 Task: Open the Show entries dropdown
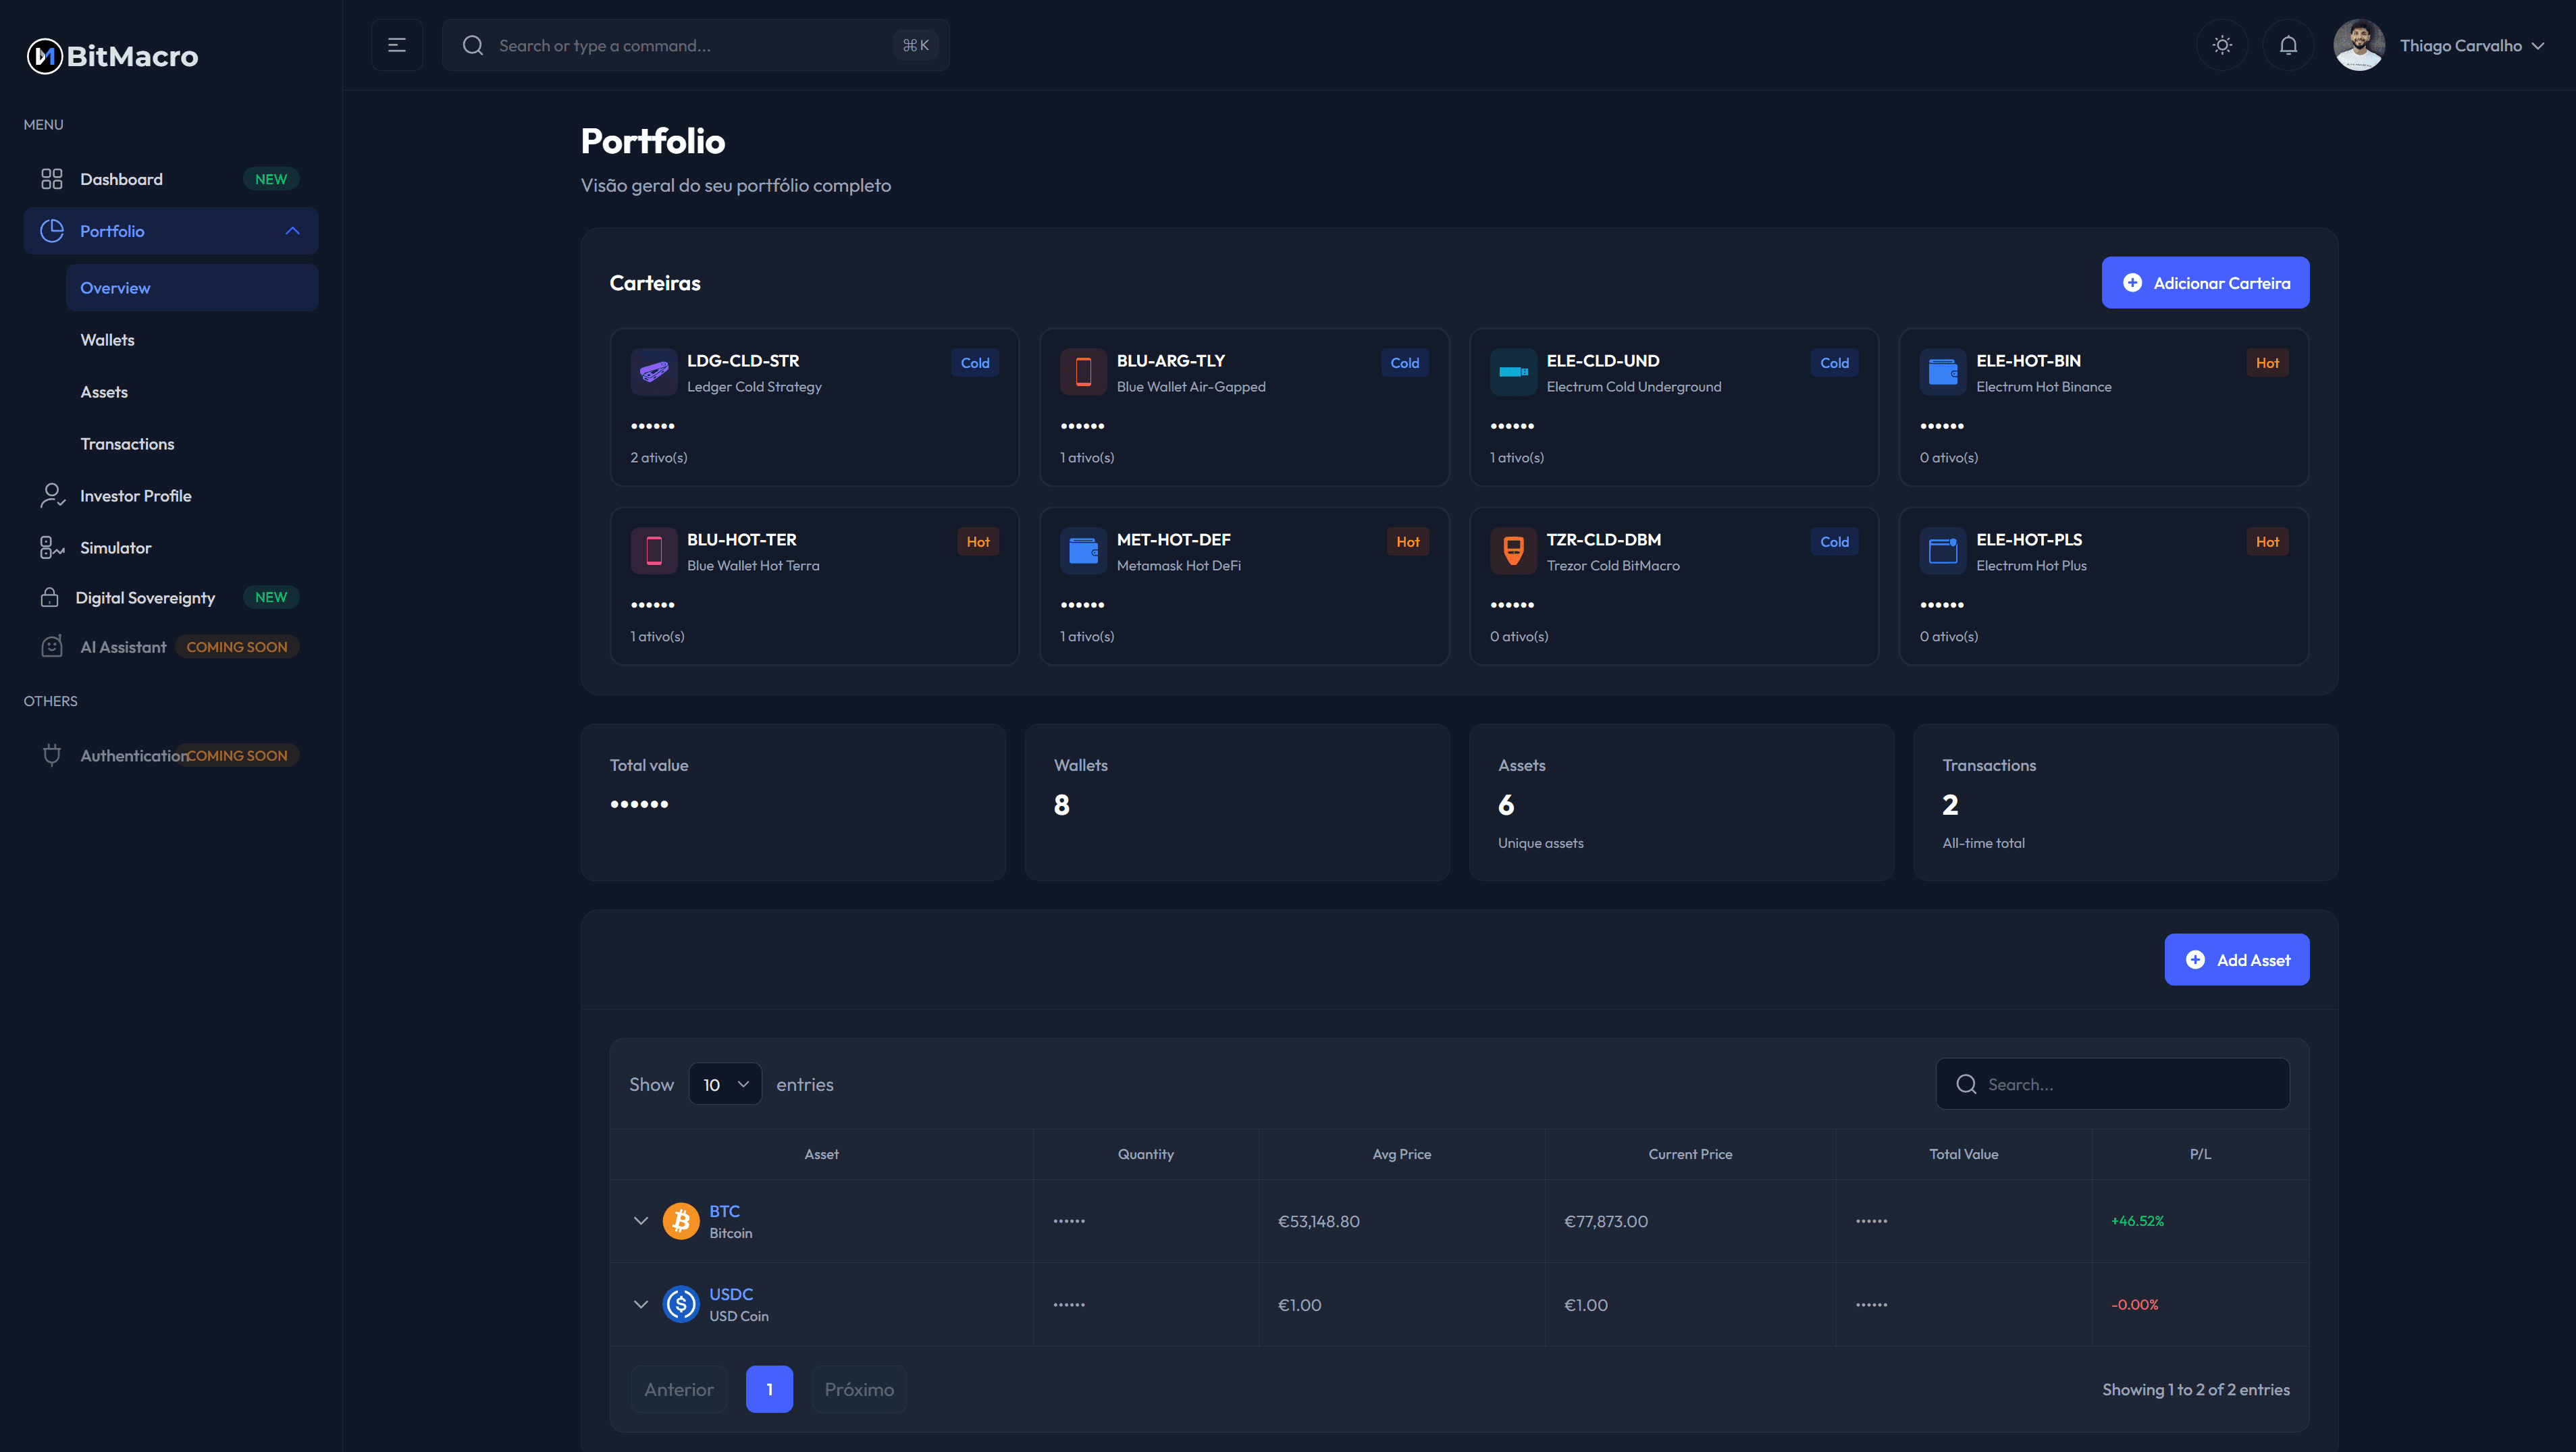click(725, 1084)
